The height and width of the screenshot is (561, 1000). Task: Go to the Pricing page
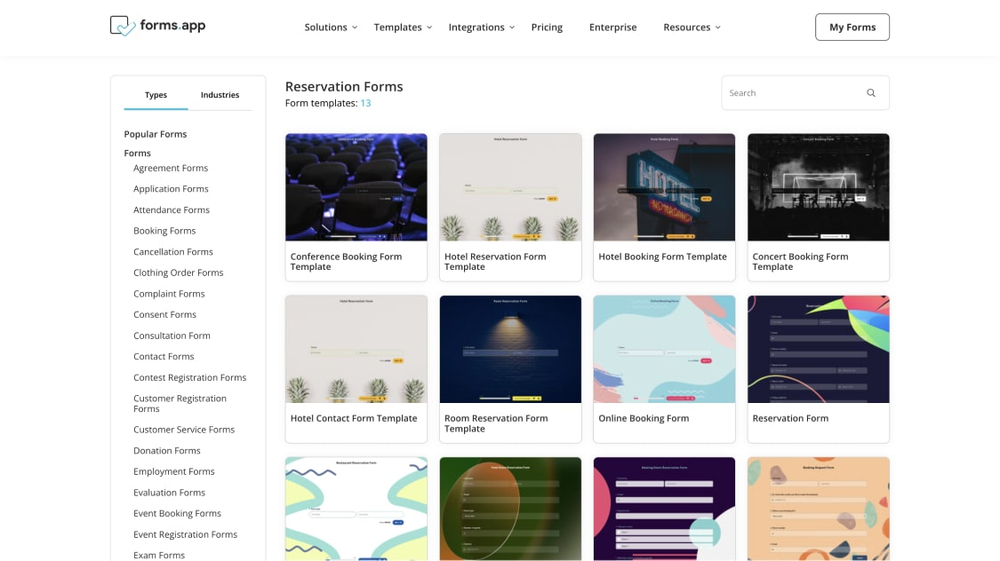click(x=546, y=27)
